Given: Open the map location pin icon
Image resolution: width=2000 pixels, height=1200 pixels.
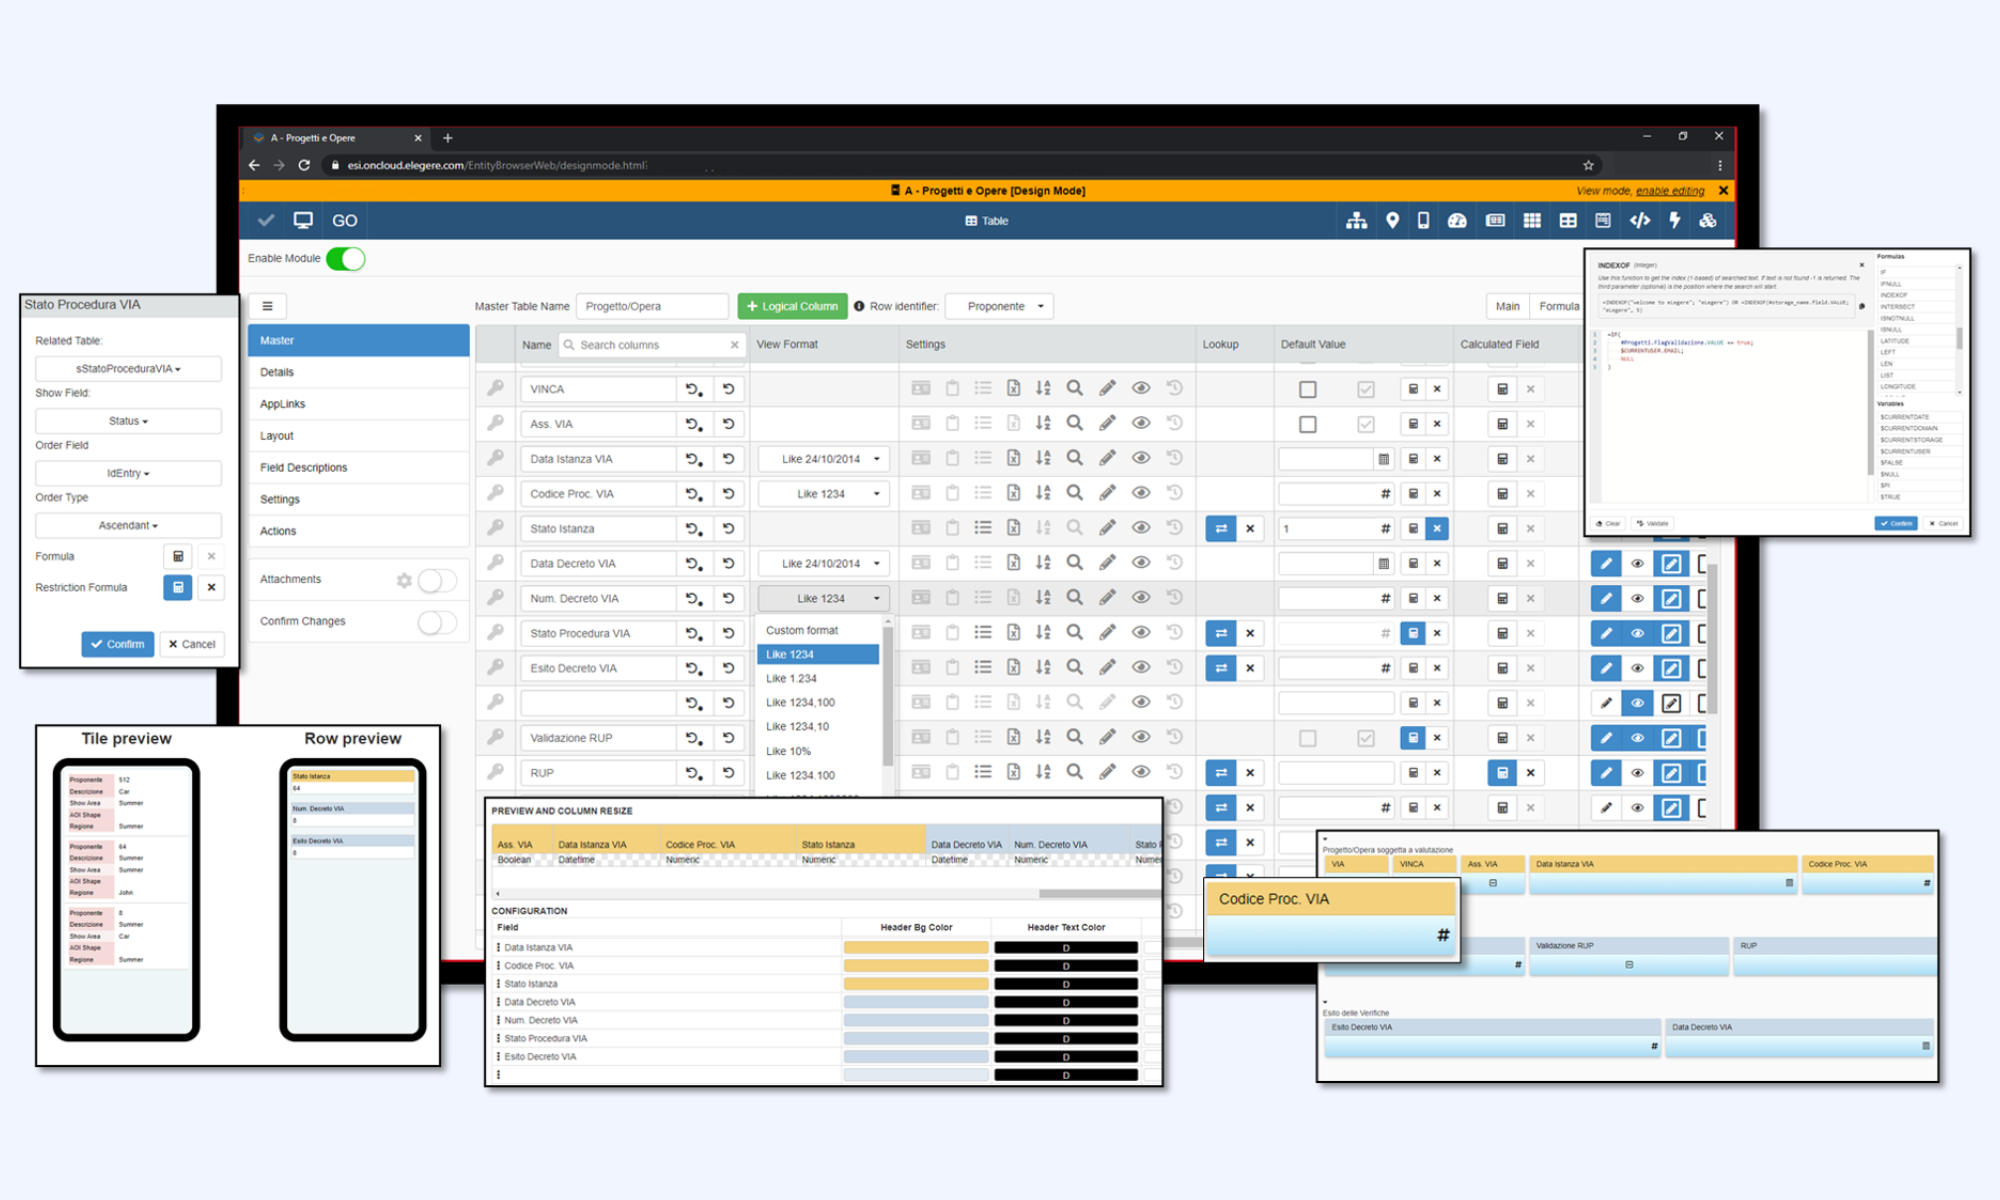Looking at the screenshot, I should [1392, 221].
